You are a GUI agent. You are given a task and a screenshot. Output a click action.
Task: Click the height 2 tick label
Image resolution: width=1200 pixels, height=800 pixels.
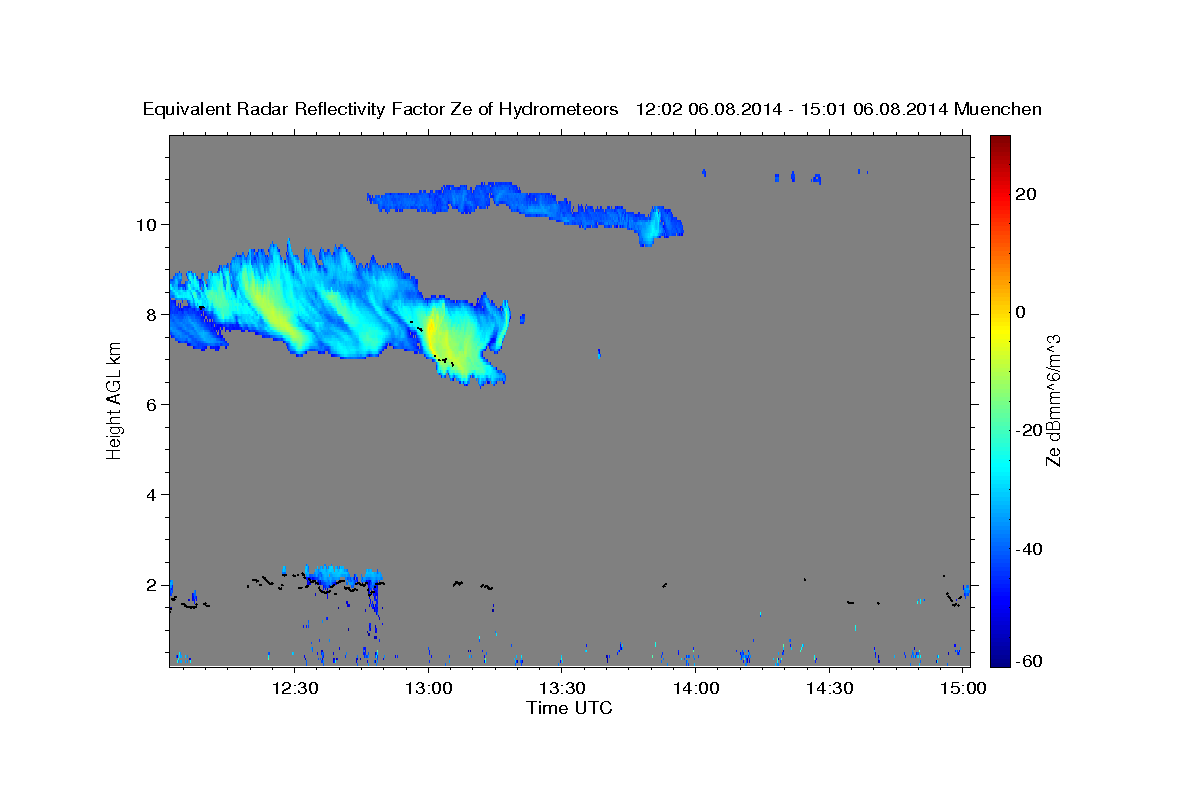coord(153,585)
